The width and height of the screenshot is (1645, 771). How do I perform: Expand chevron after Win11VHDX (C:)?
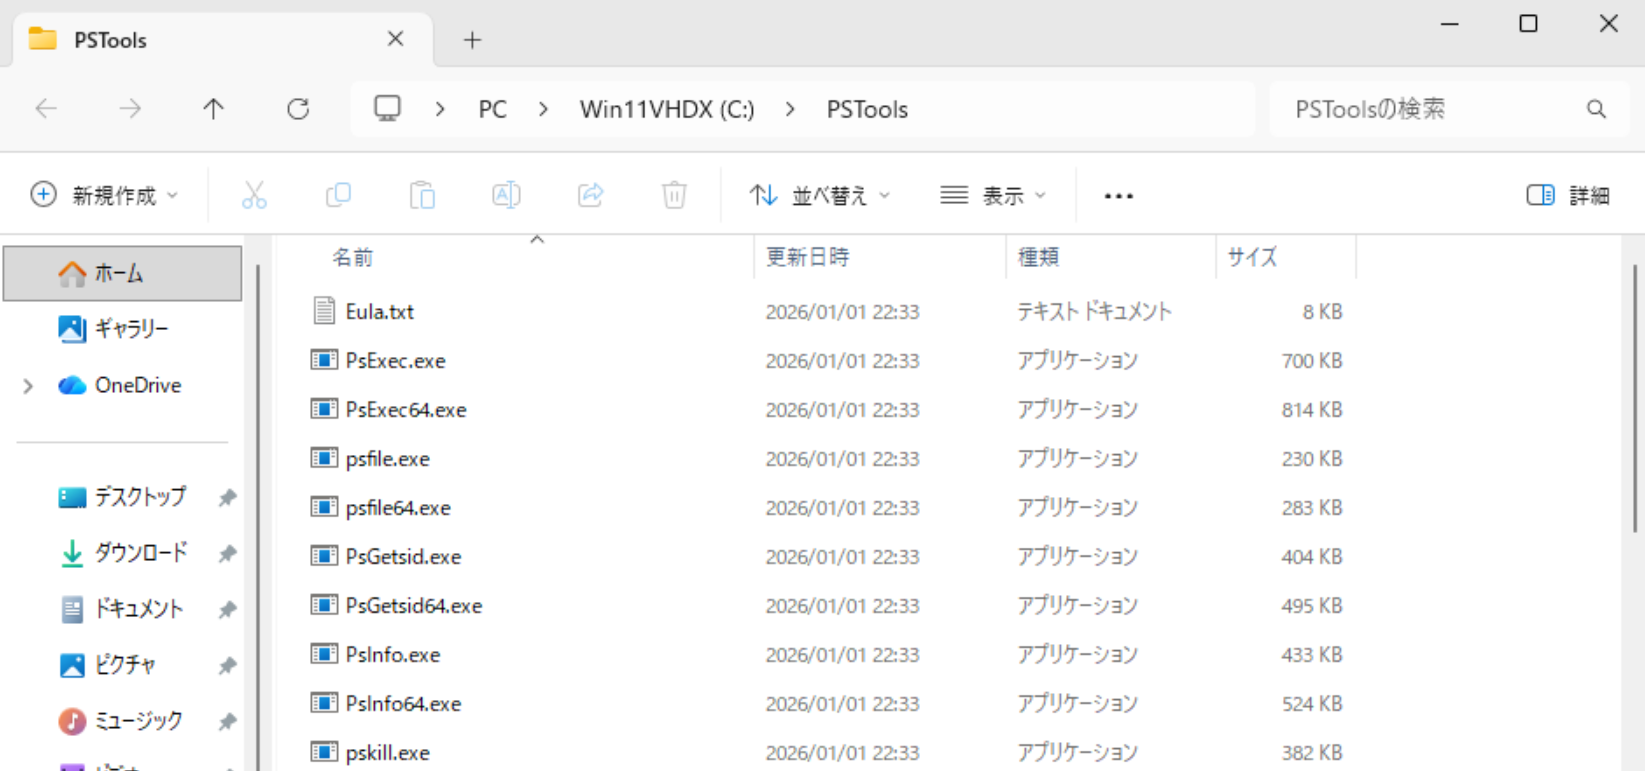[790, 109]
